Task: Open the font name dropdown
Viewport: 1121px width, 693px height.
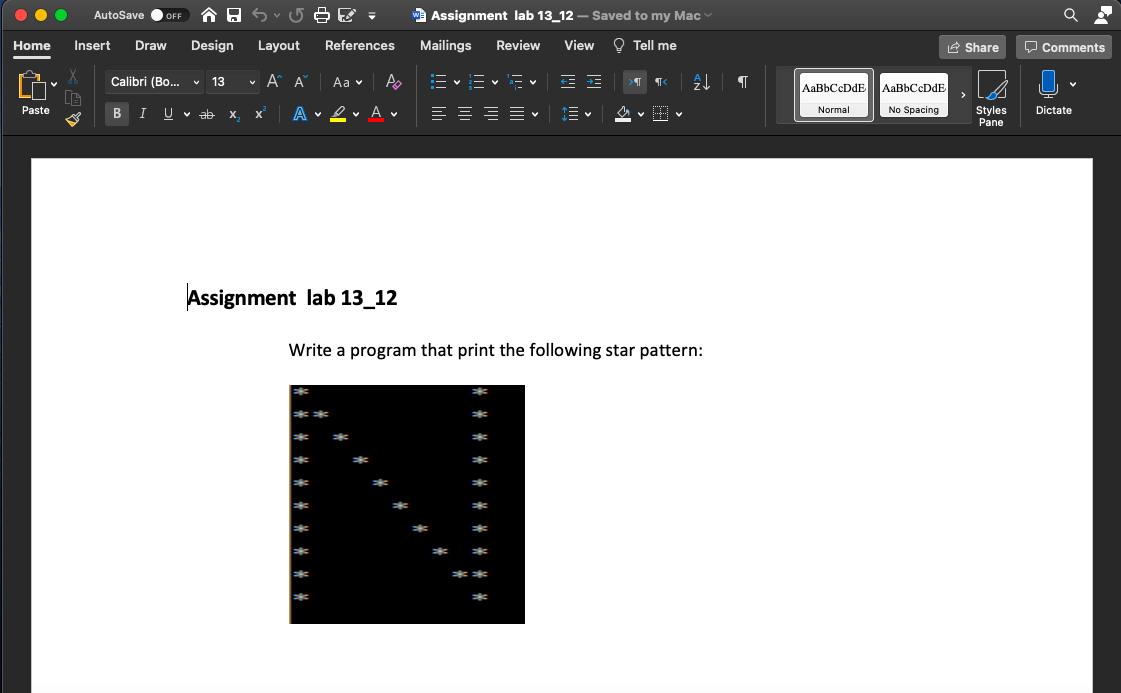Action: point(197,82)
